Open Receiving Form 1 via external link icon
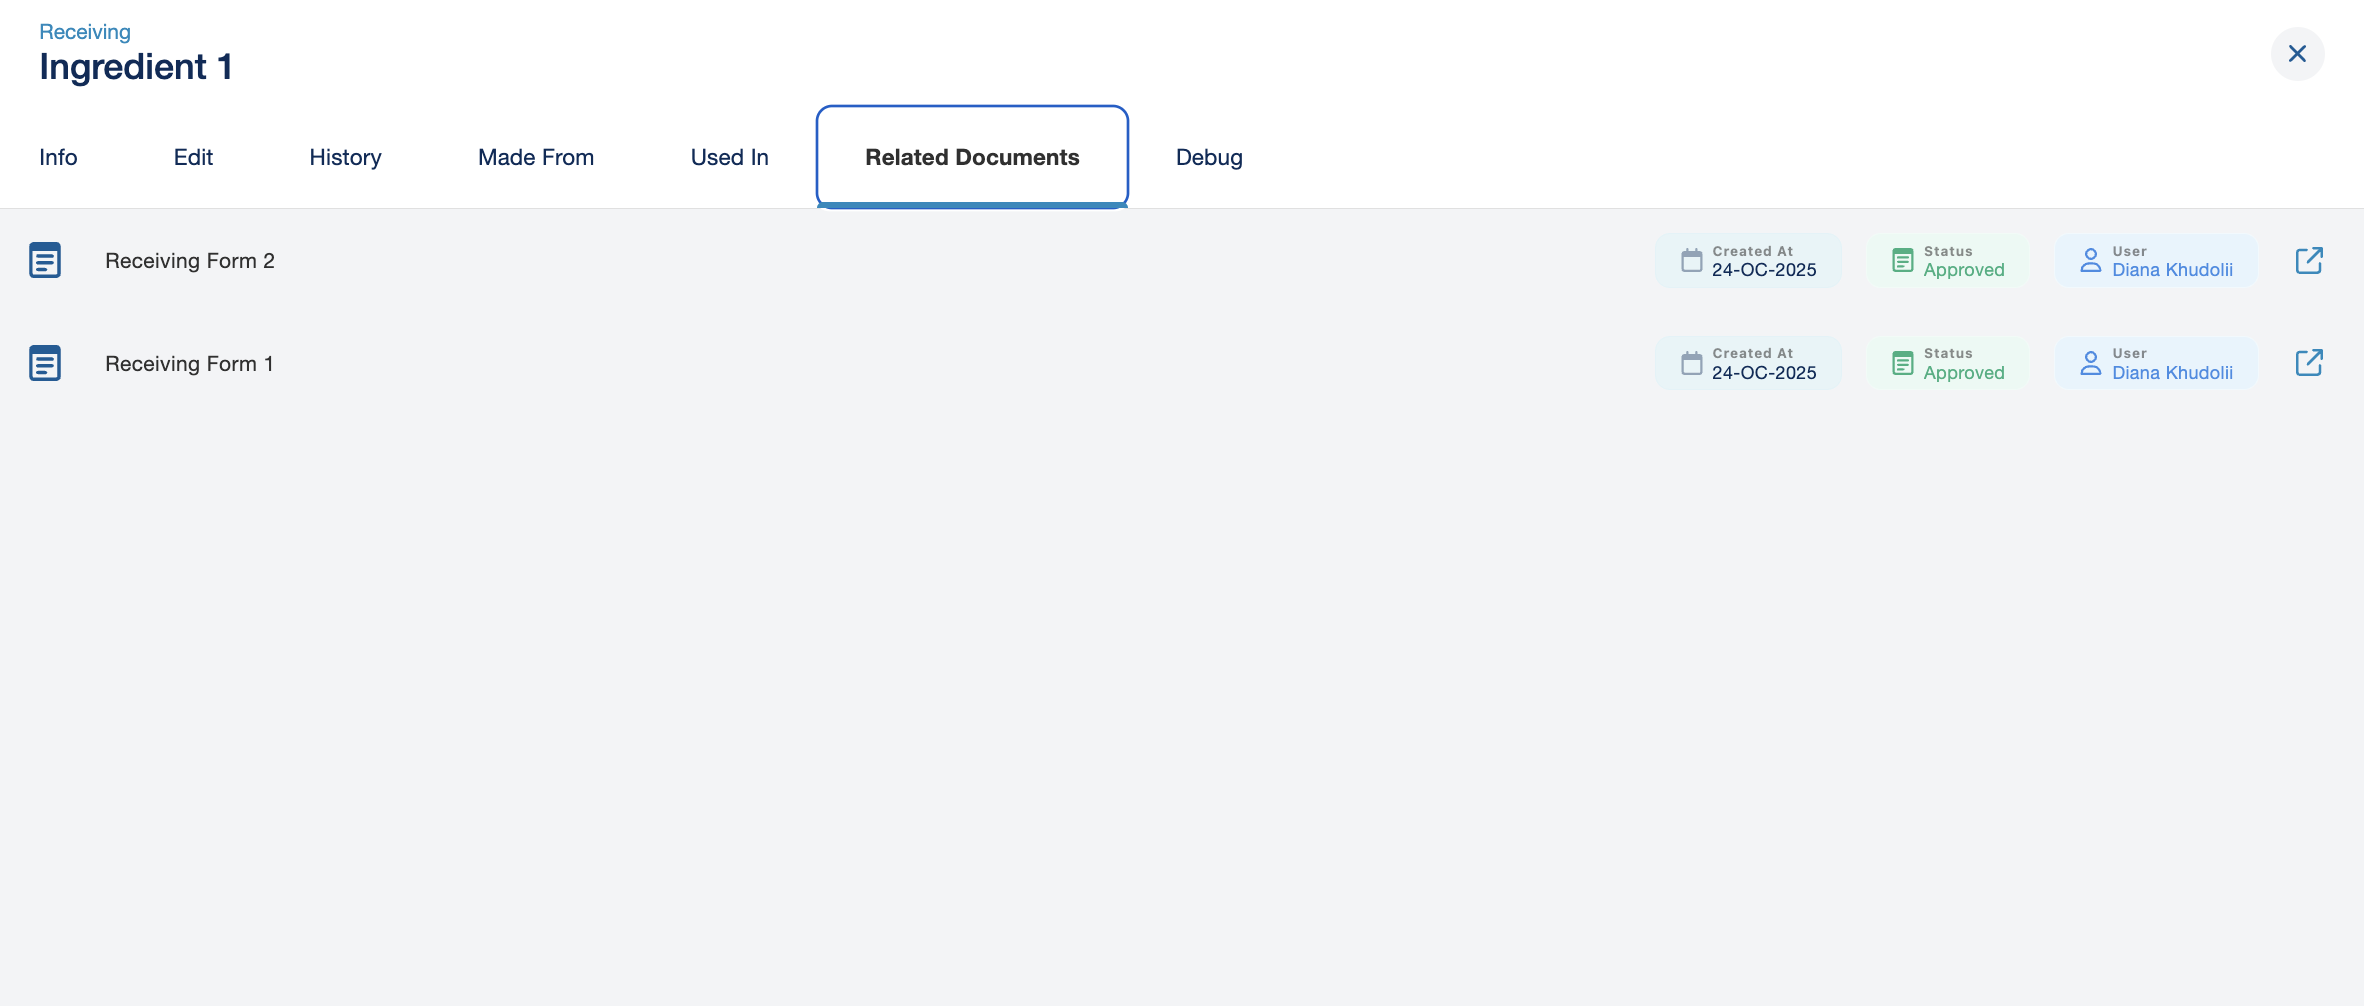The width and height of the screenshot is (2364, 1006). tap(2308, 363)
